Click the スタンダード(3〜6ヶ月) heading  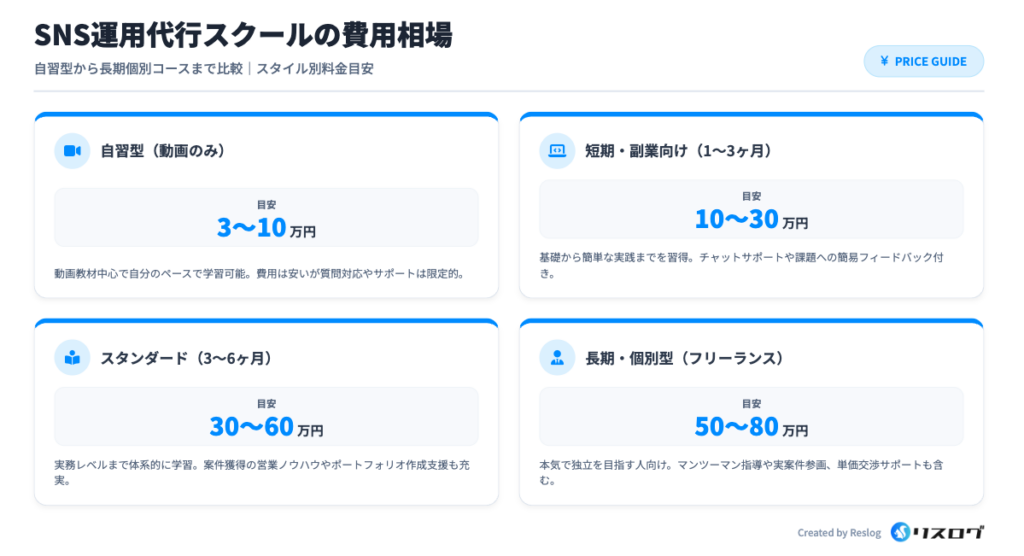click(x=186, y=357)
